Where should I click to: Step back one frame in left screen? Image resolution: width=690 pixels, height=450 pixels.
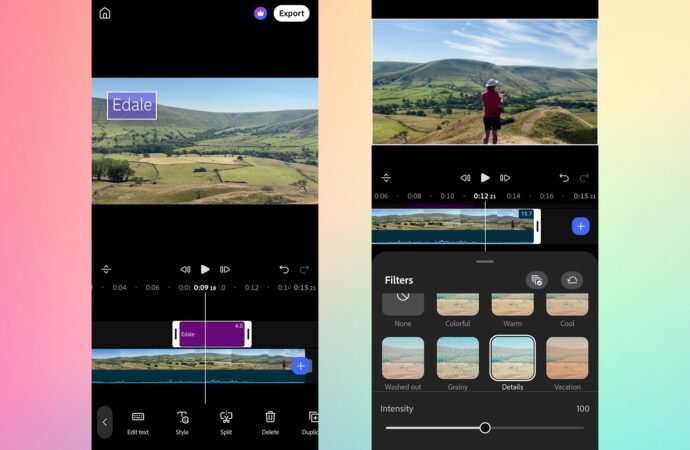185,269
